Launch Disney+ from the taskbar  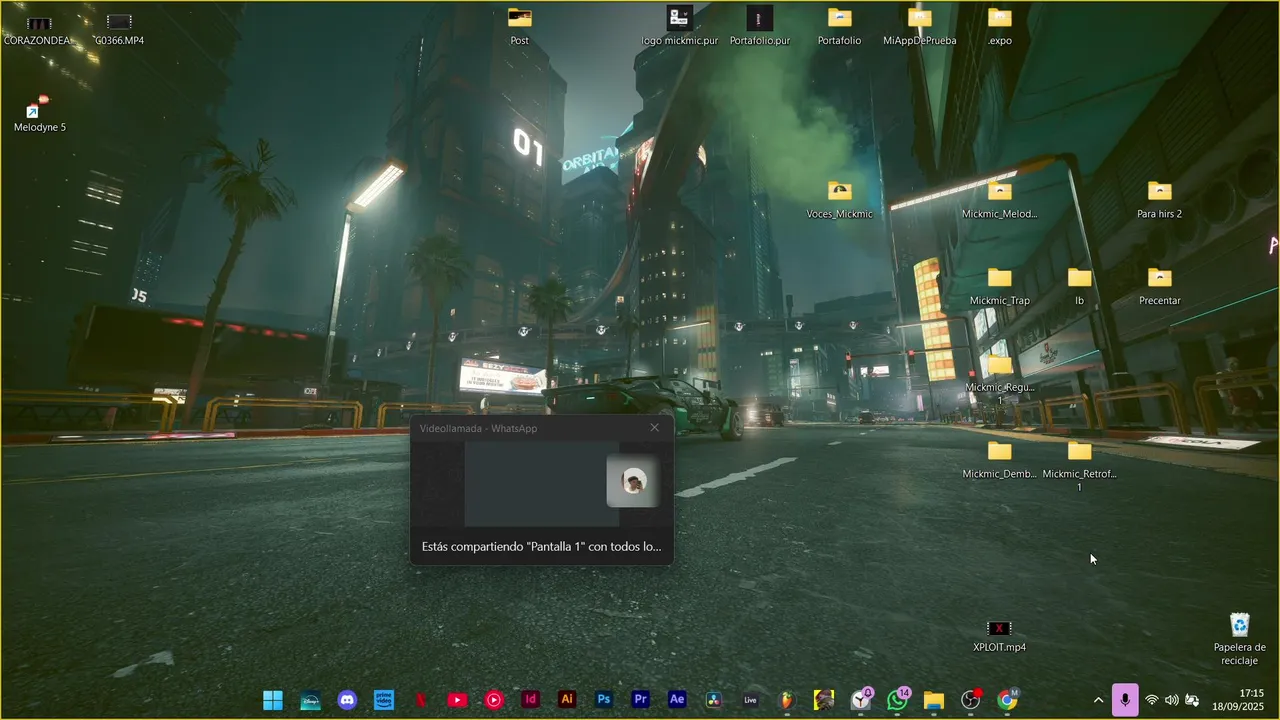[x=310, y=700]
